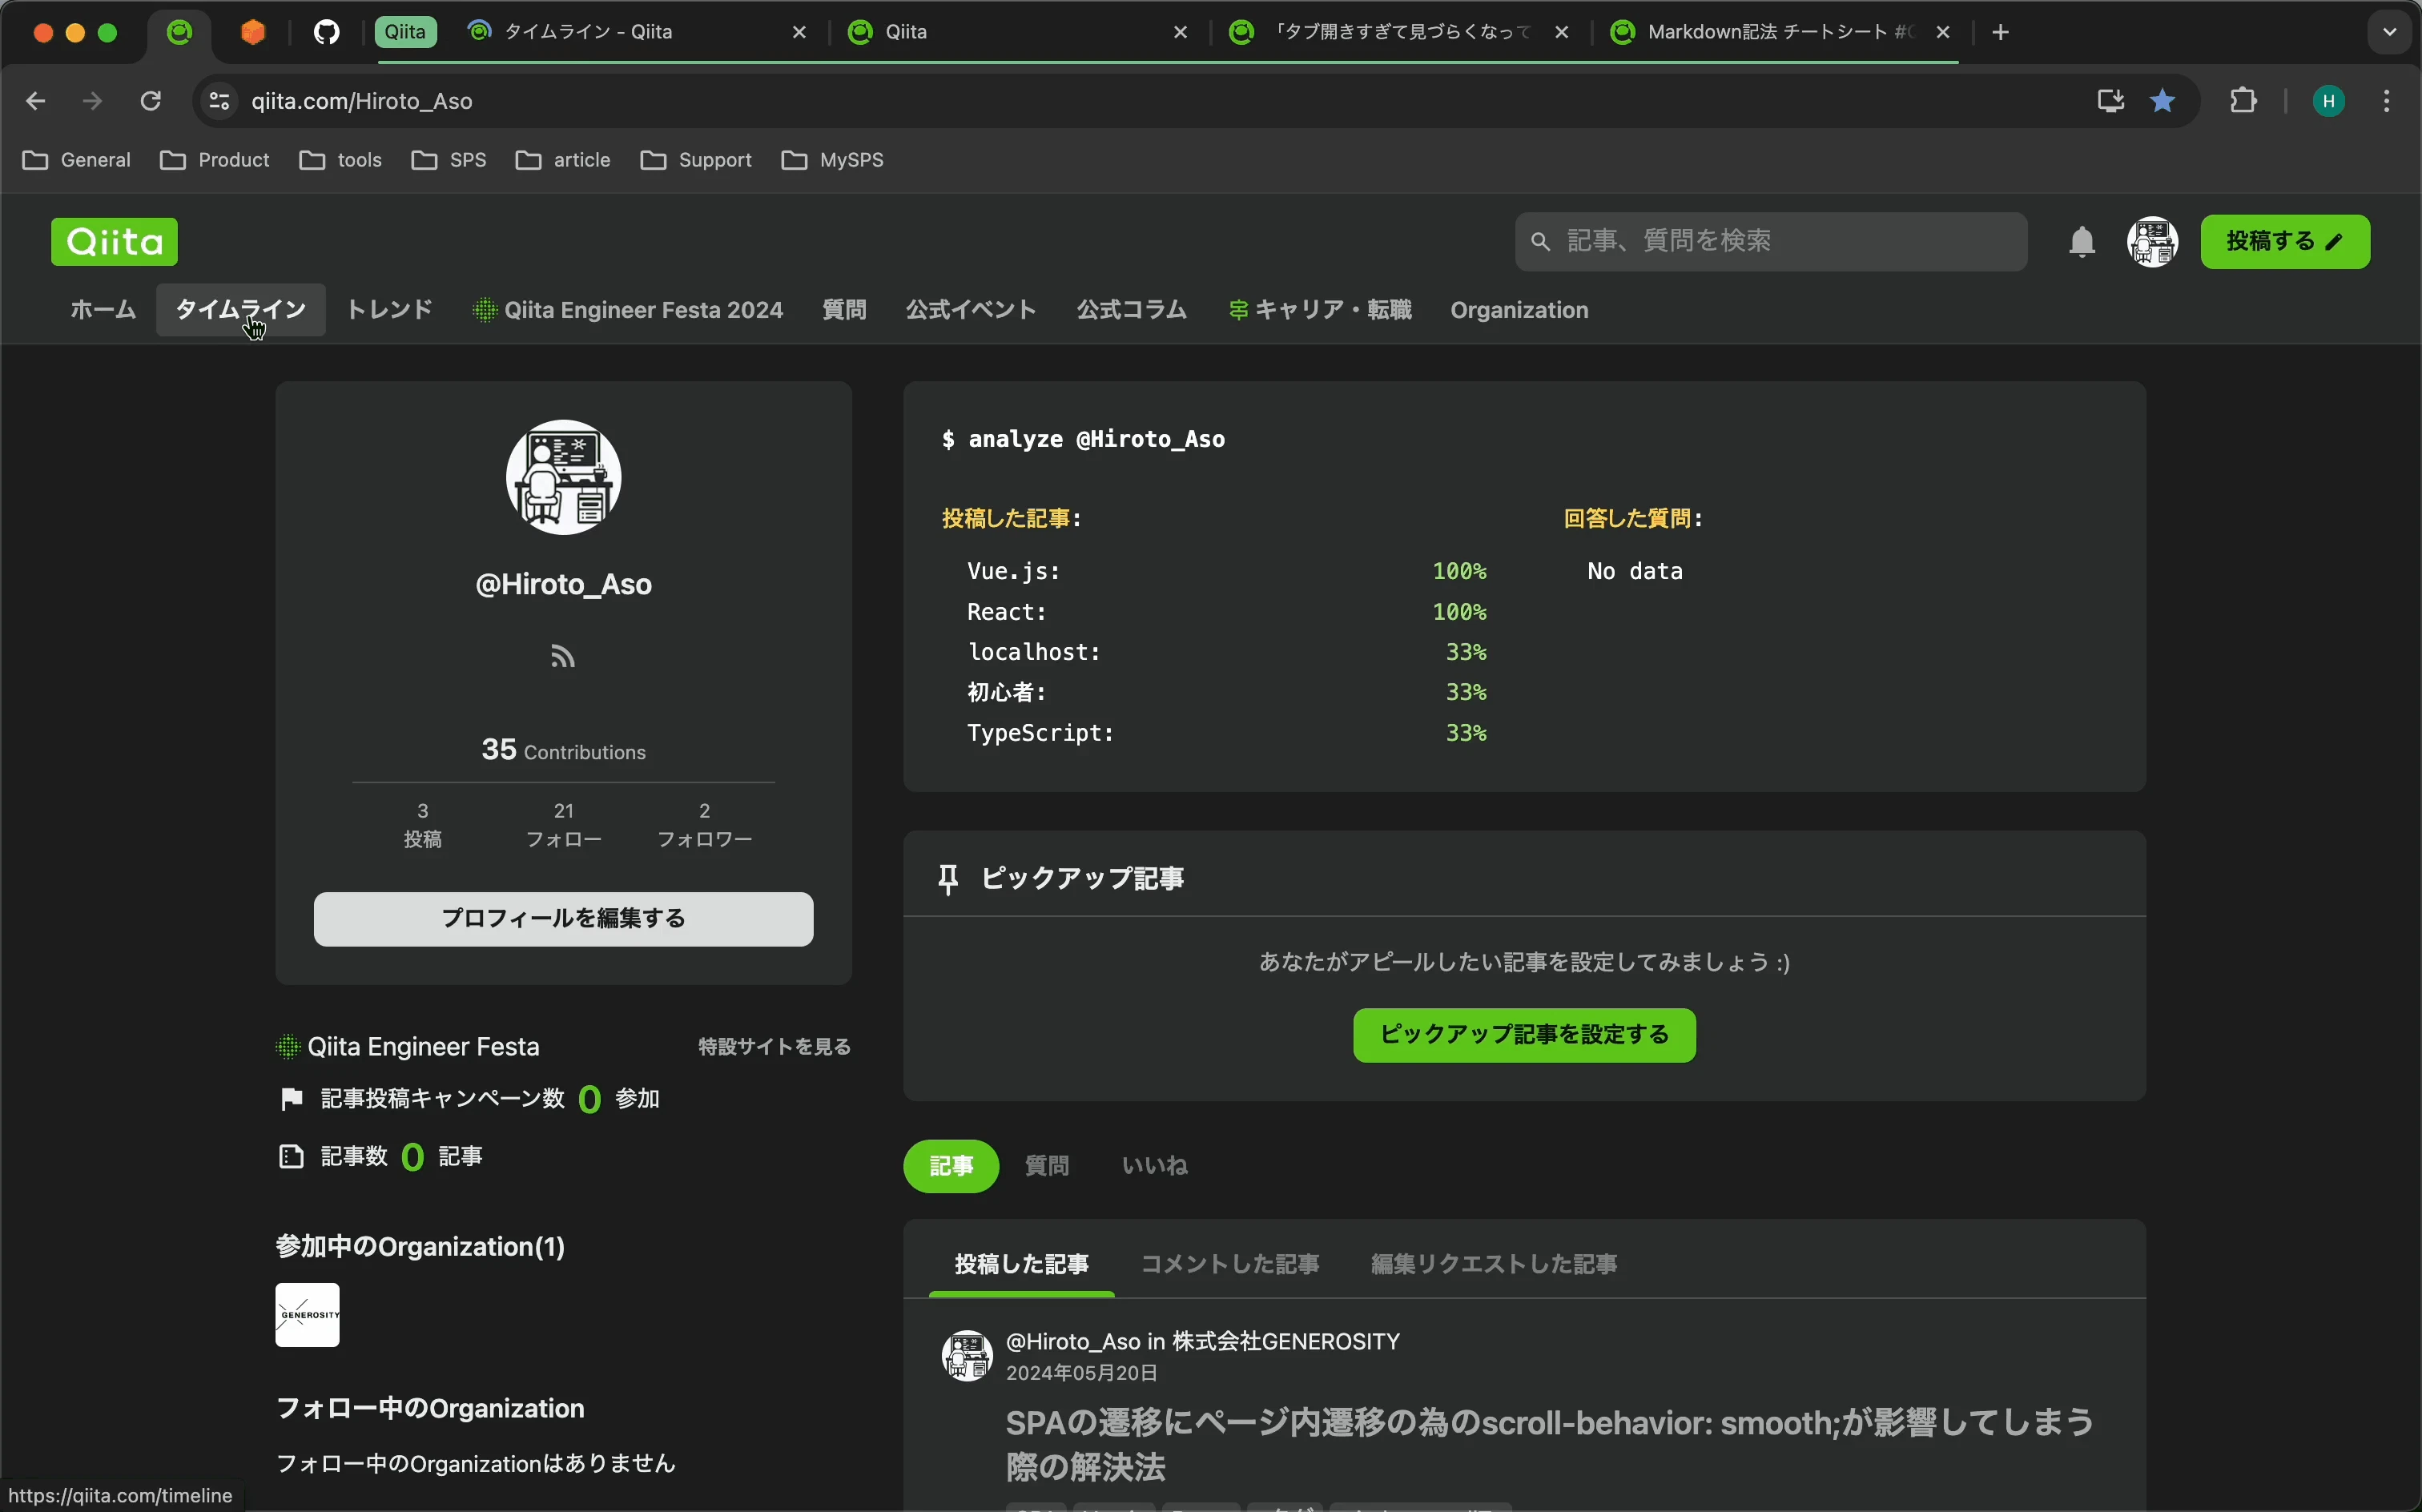Open the Chrome three-dot menu
2422x1512 pixels.
coord(2387,101)
